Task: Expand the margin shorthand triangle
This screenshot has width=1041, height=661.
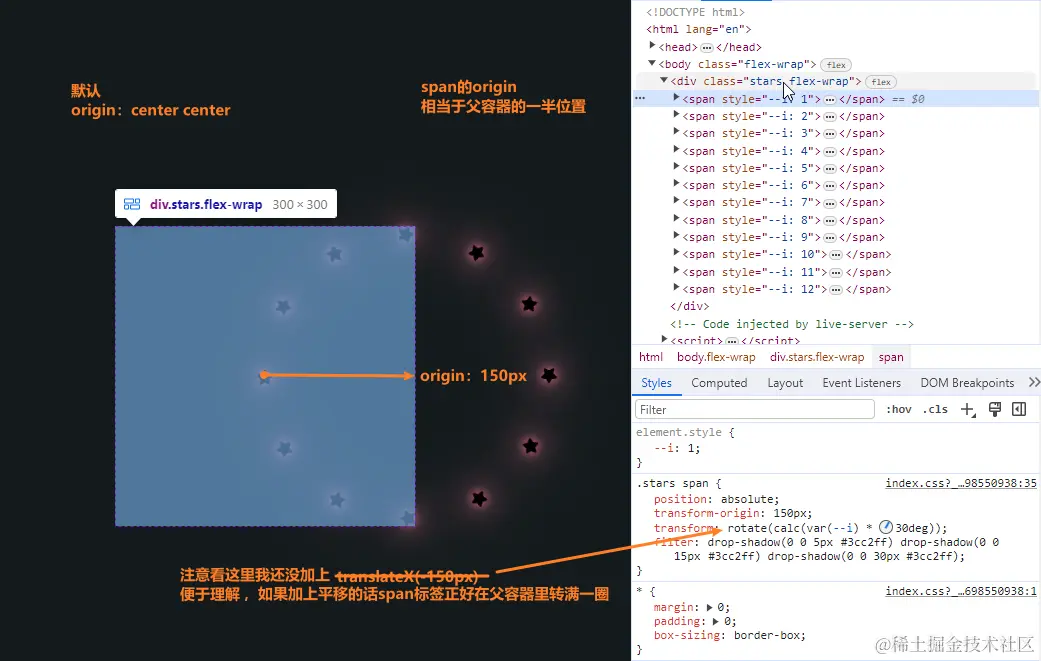Action: coord(710,607)
